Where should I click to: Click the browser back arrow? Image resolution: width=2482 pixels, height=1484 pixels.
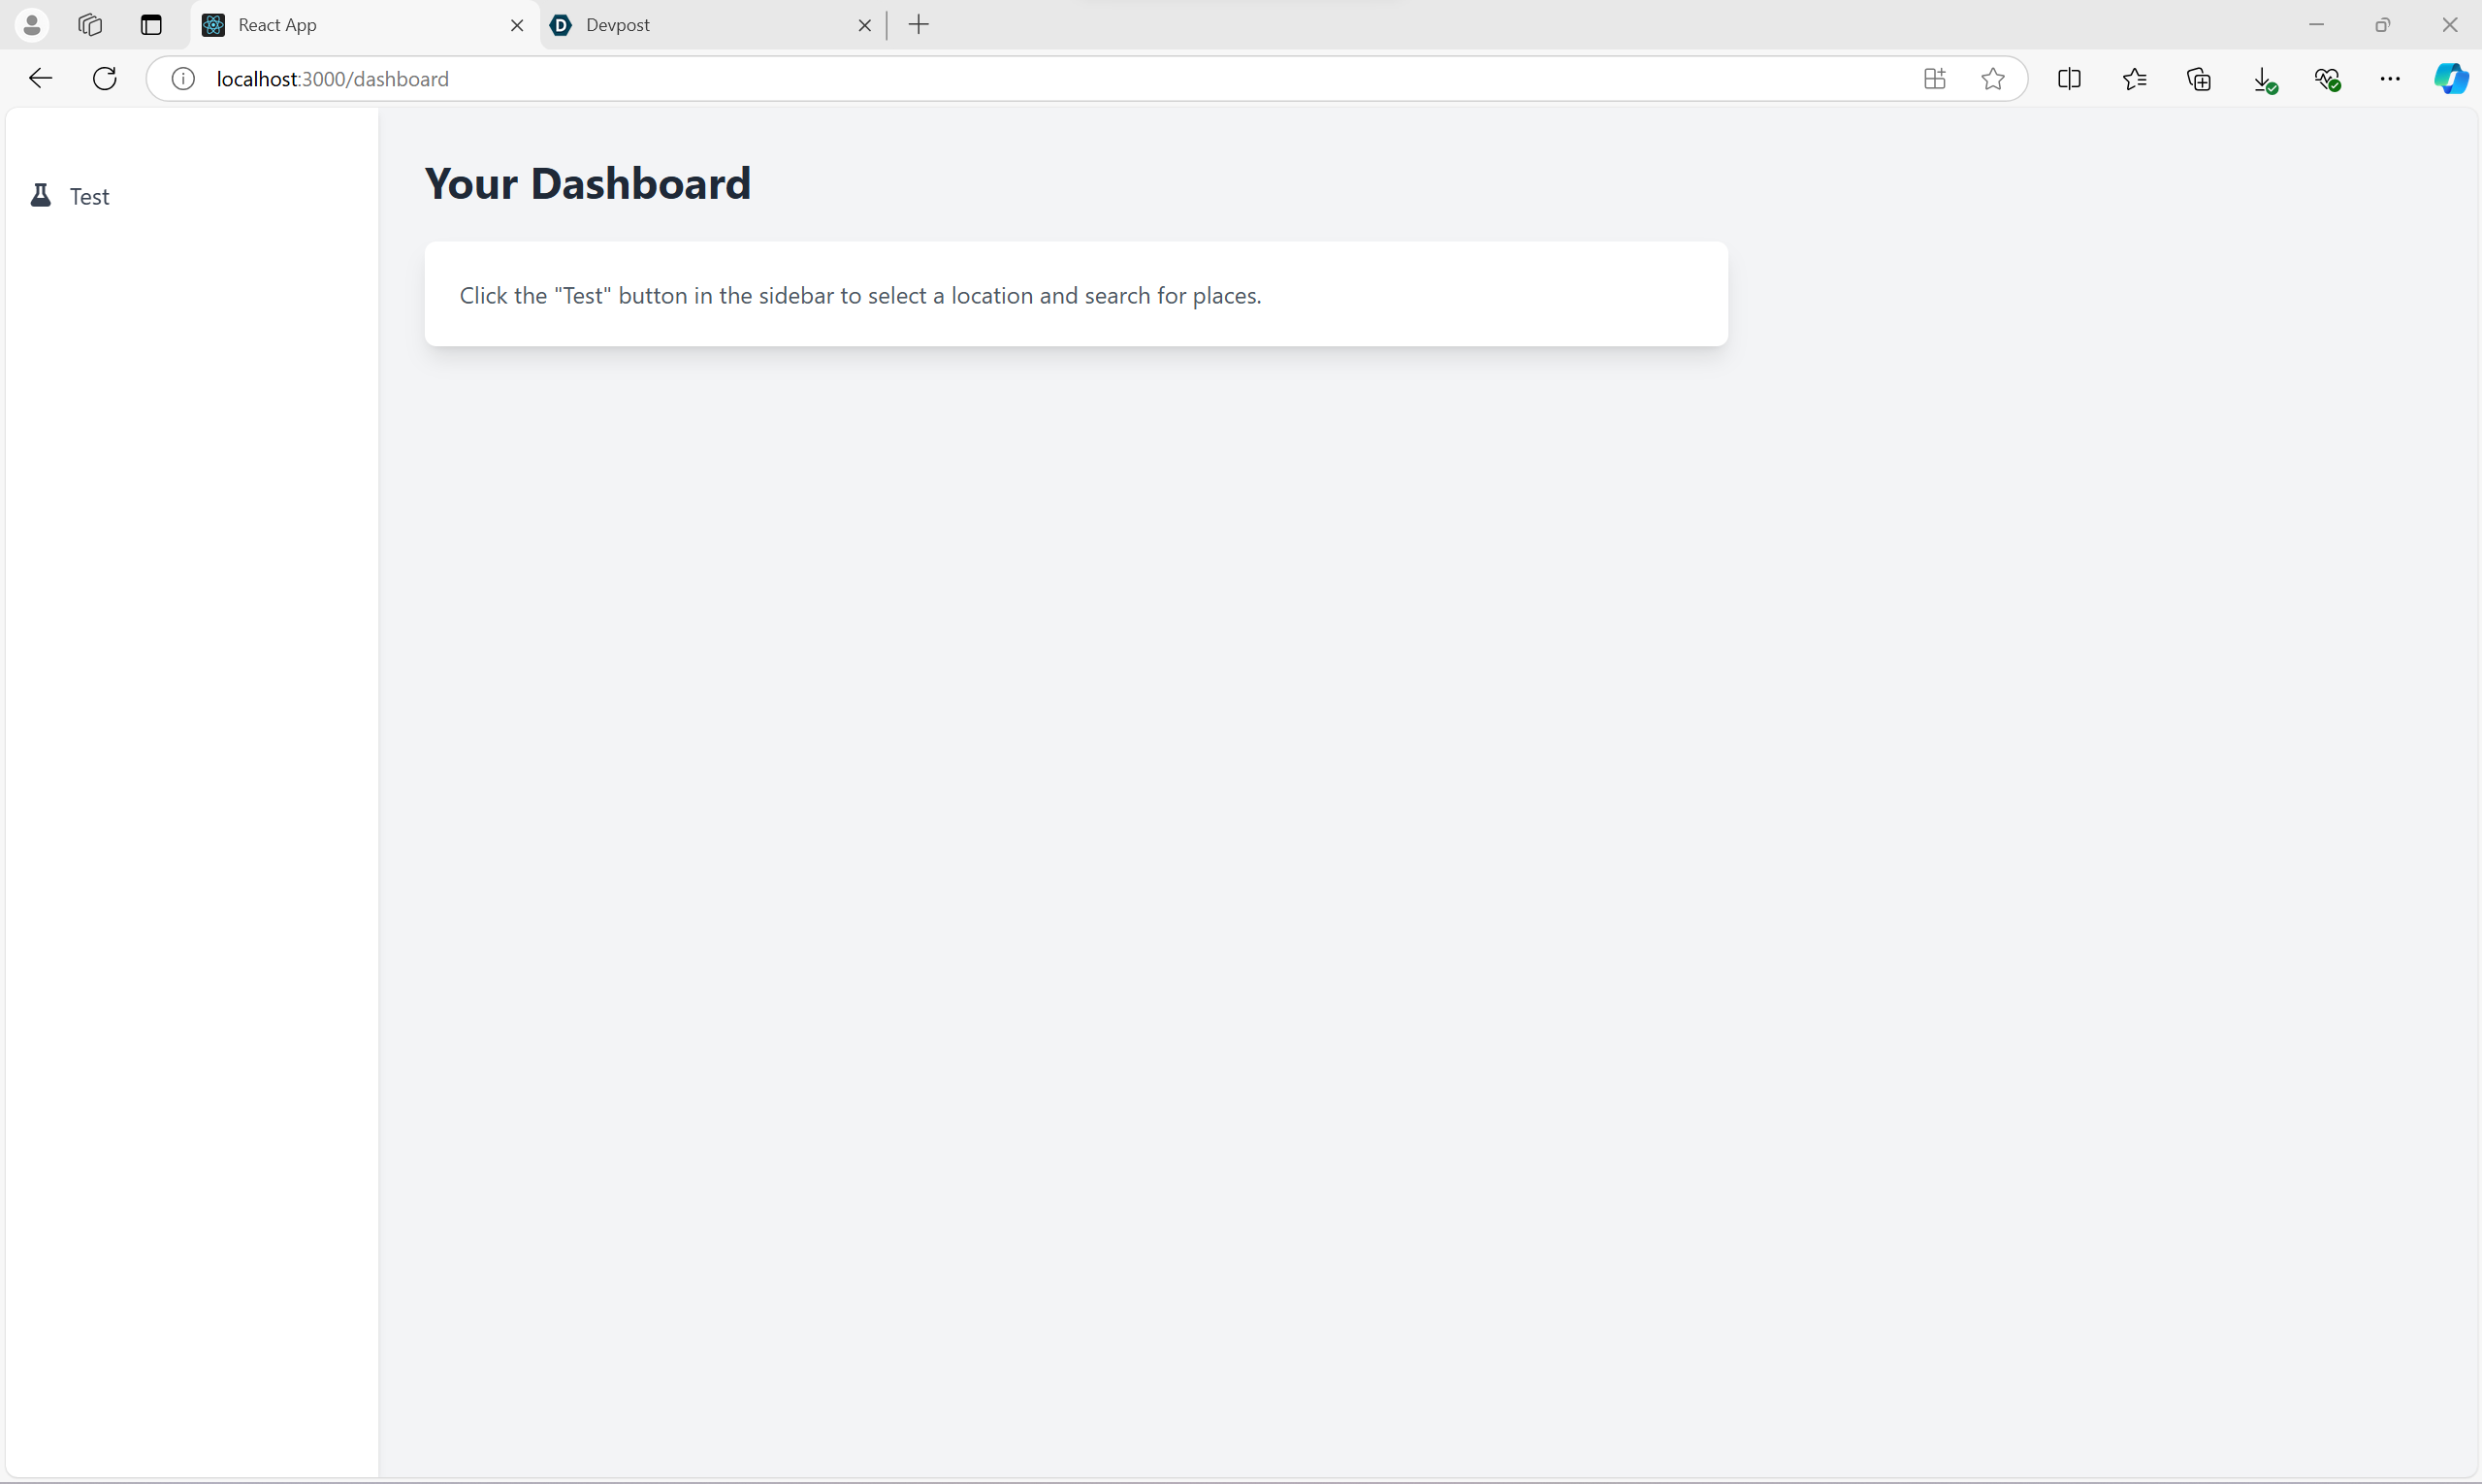click(x=40, y=79)
